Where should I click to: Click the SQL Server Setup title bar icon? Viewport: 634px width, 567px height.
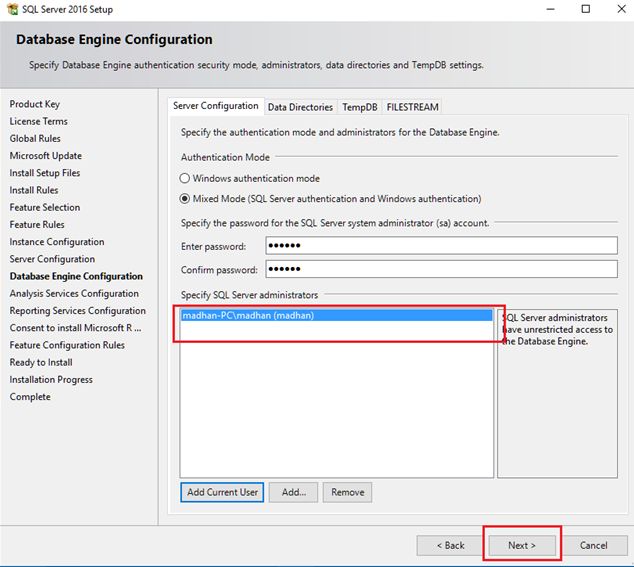point(10,9)
